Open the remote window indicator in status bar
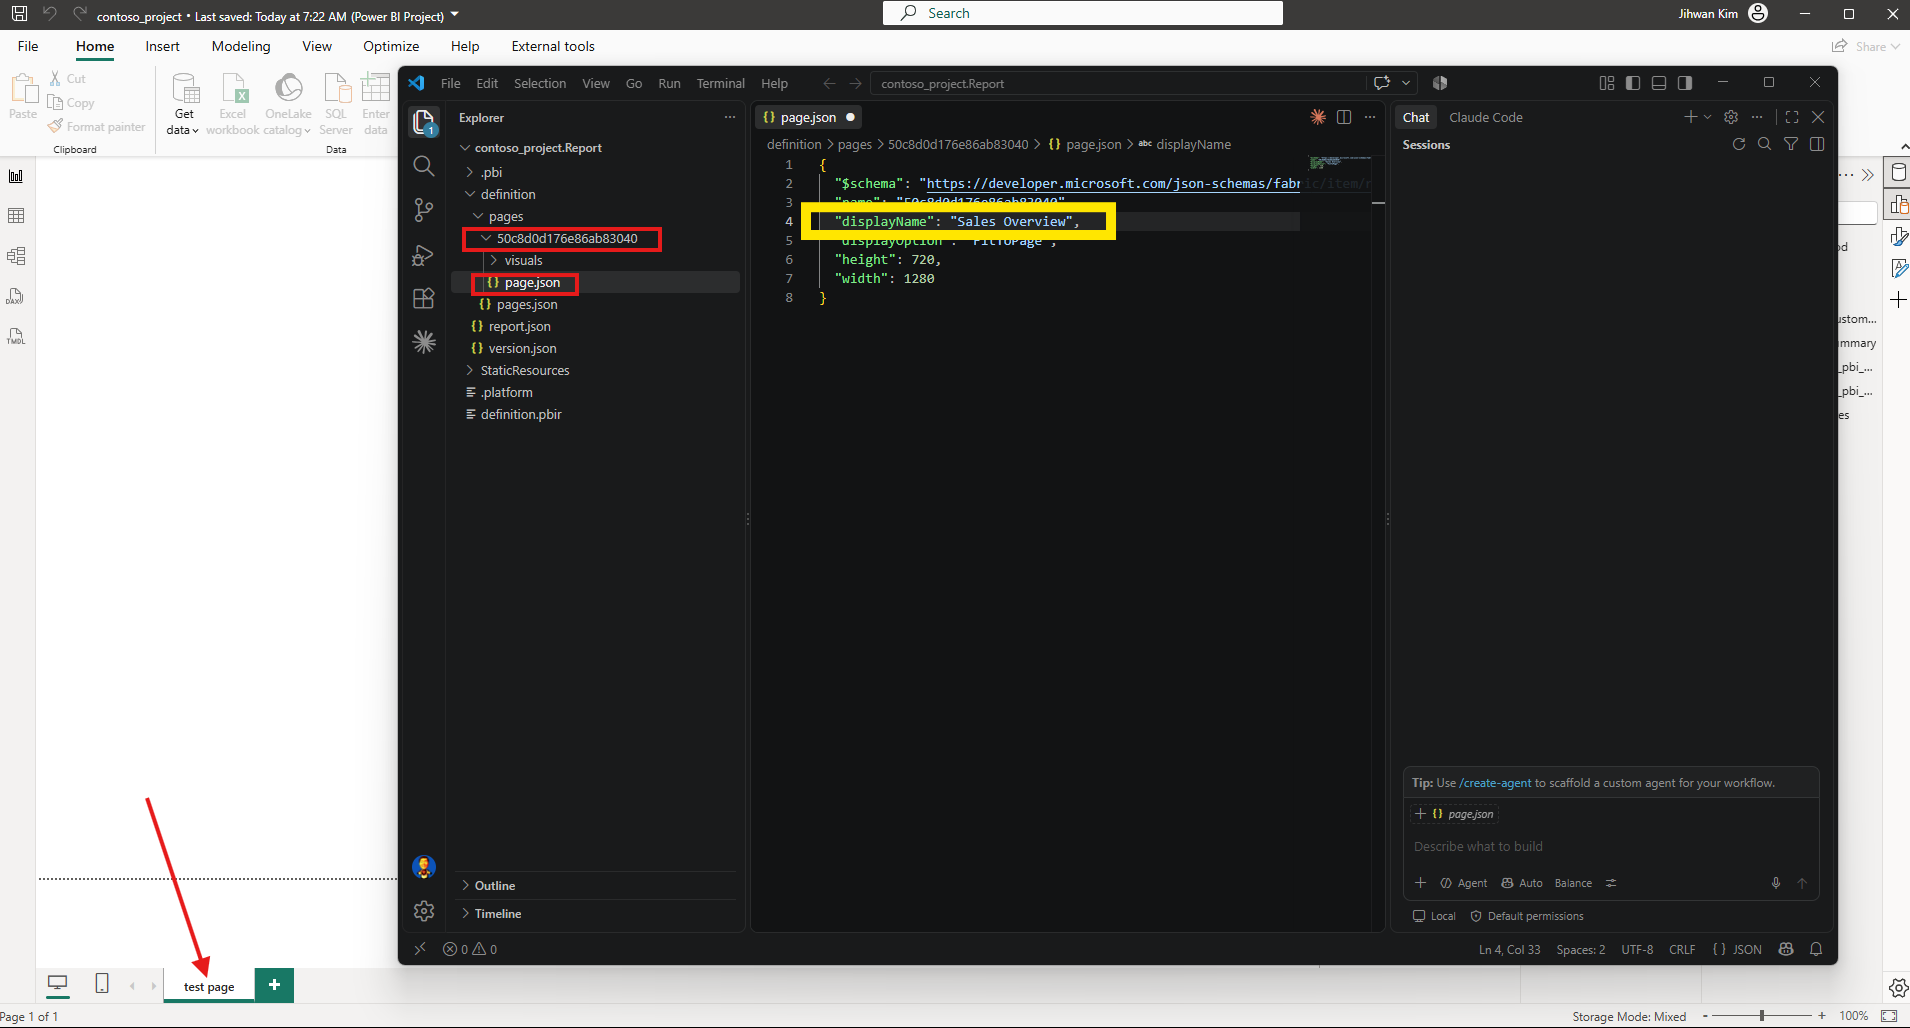The width and height of the screenshot is (1910, 1028). pyautogui.click(x=420, y=949)
